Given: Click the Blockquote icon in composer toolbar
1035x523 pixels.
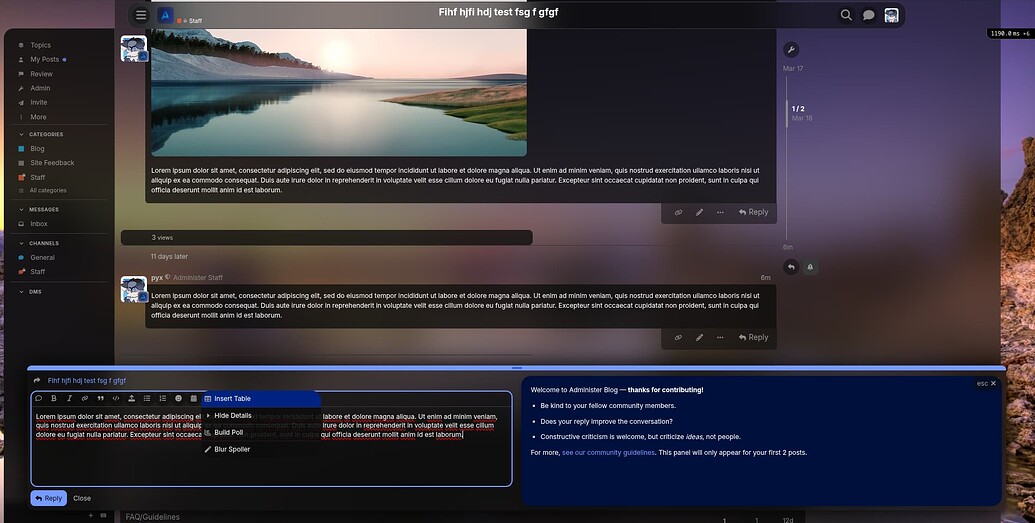Looking at the screenshot, I should click(100, 398).
